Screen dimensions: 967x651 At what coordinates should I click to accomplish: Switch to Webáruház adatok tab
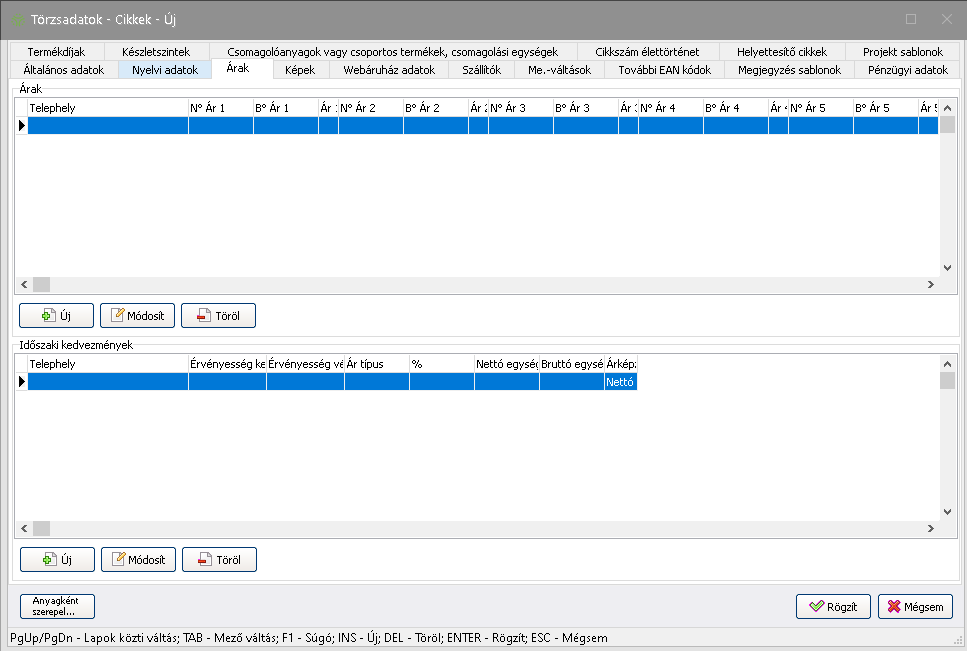[x=389, y=70]
